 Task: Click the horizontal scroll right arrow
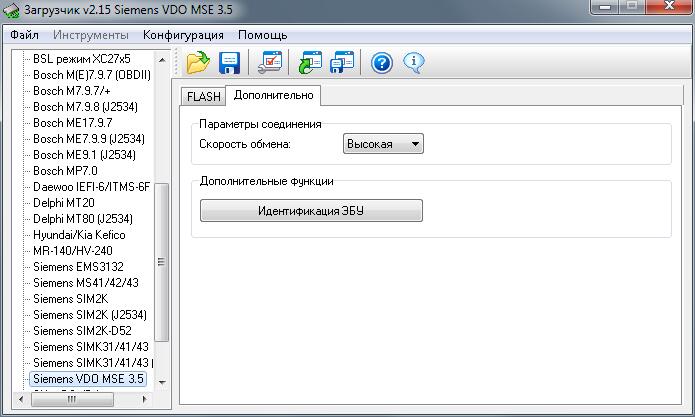(144, 399)
